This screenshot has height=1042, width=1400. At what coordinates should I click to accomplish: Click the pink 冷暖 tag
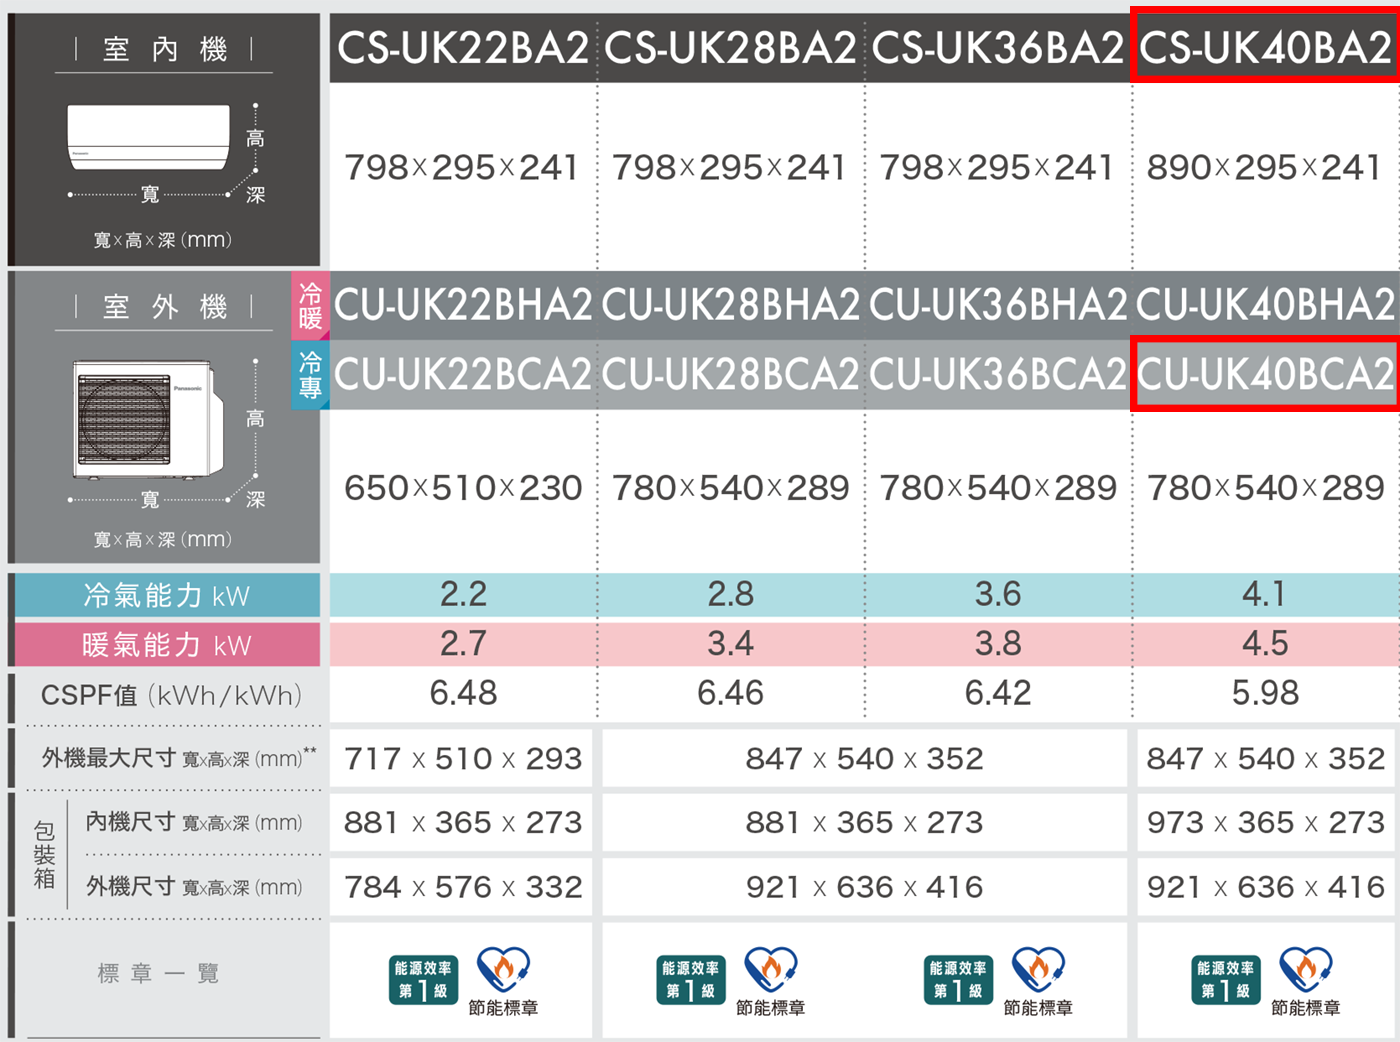pyautogui.click(x=310, y=305)
